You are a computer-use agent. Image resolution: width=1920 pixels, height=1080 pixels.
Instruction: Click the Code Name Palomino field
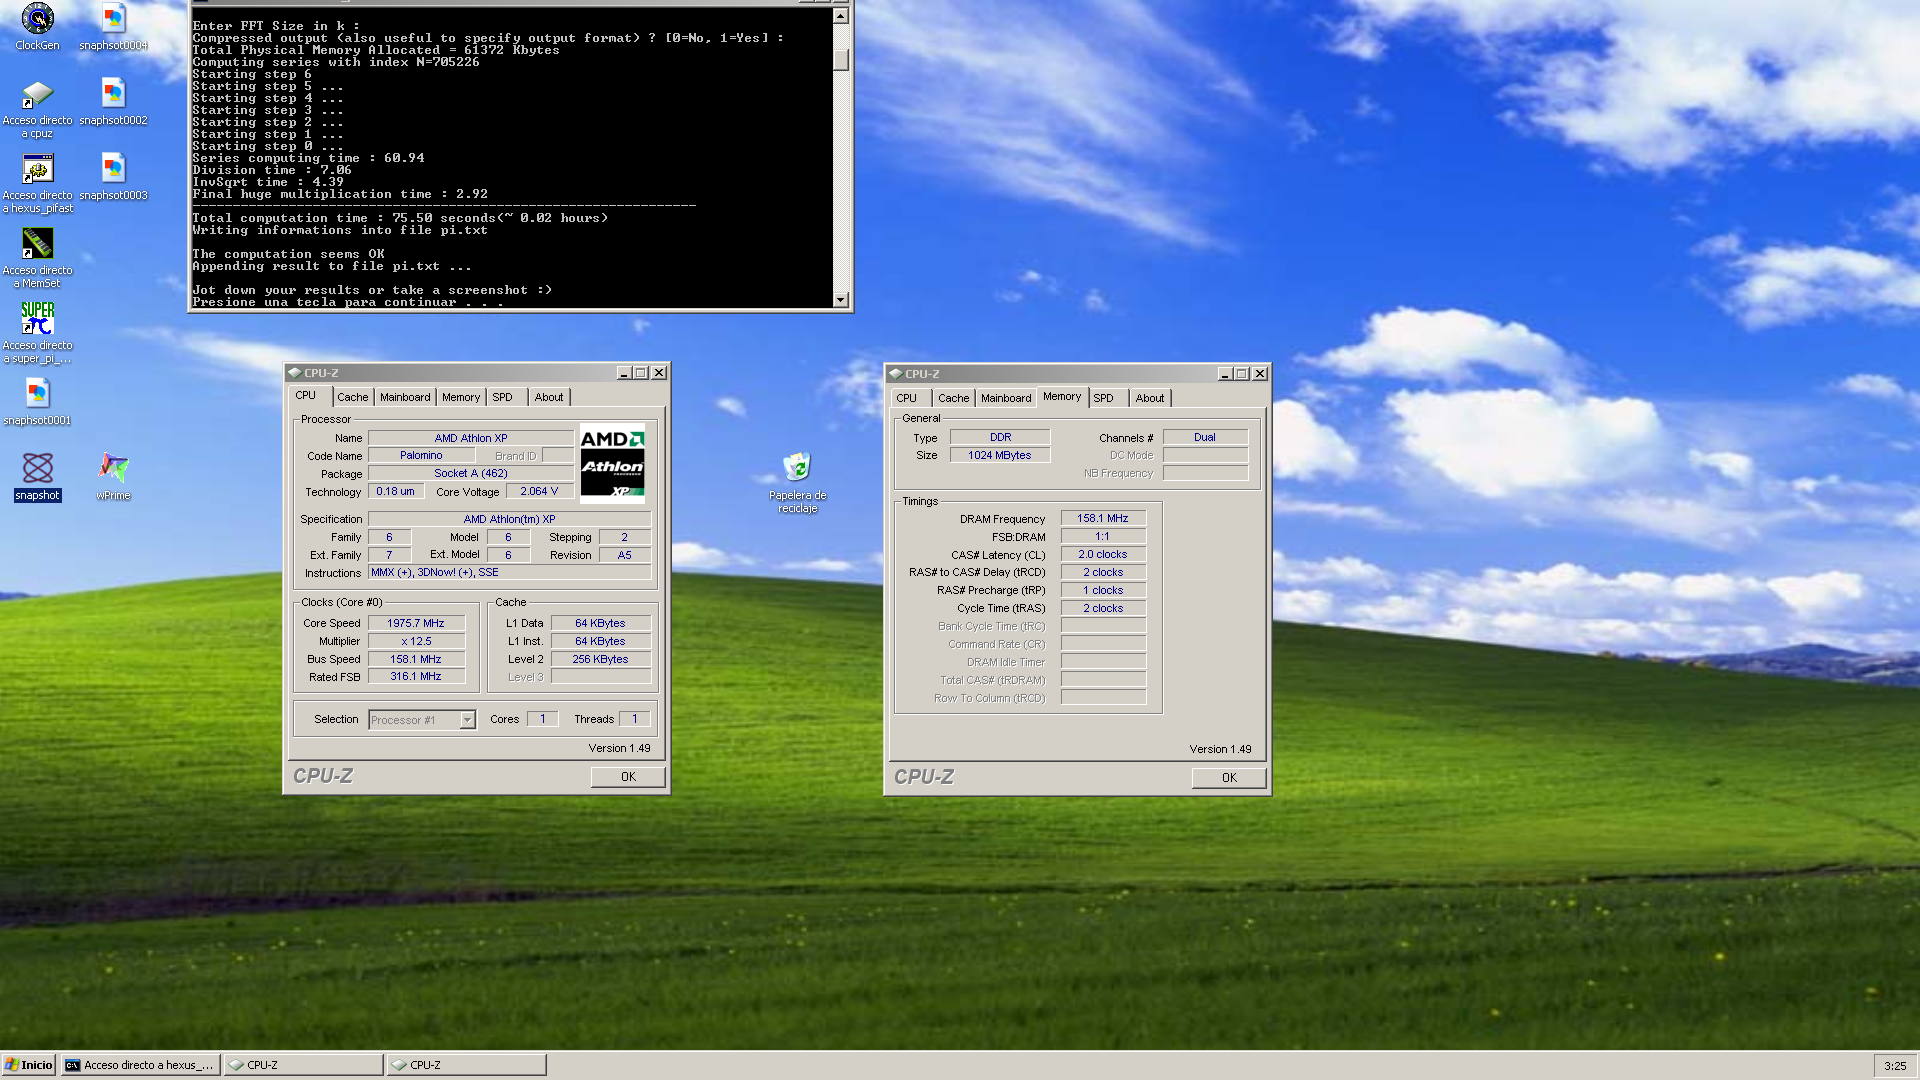point(421,455)
